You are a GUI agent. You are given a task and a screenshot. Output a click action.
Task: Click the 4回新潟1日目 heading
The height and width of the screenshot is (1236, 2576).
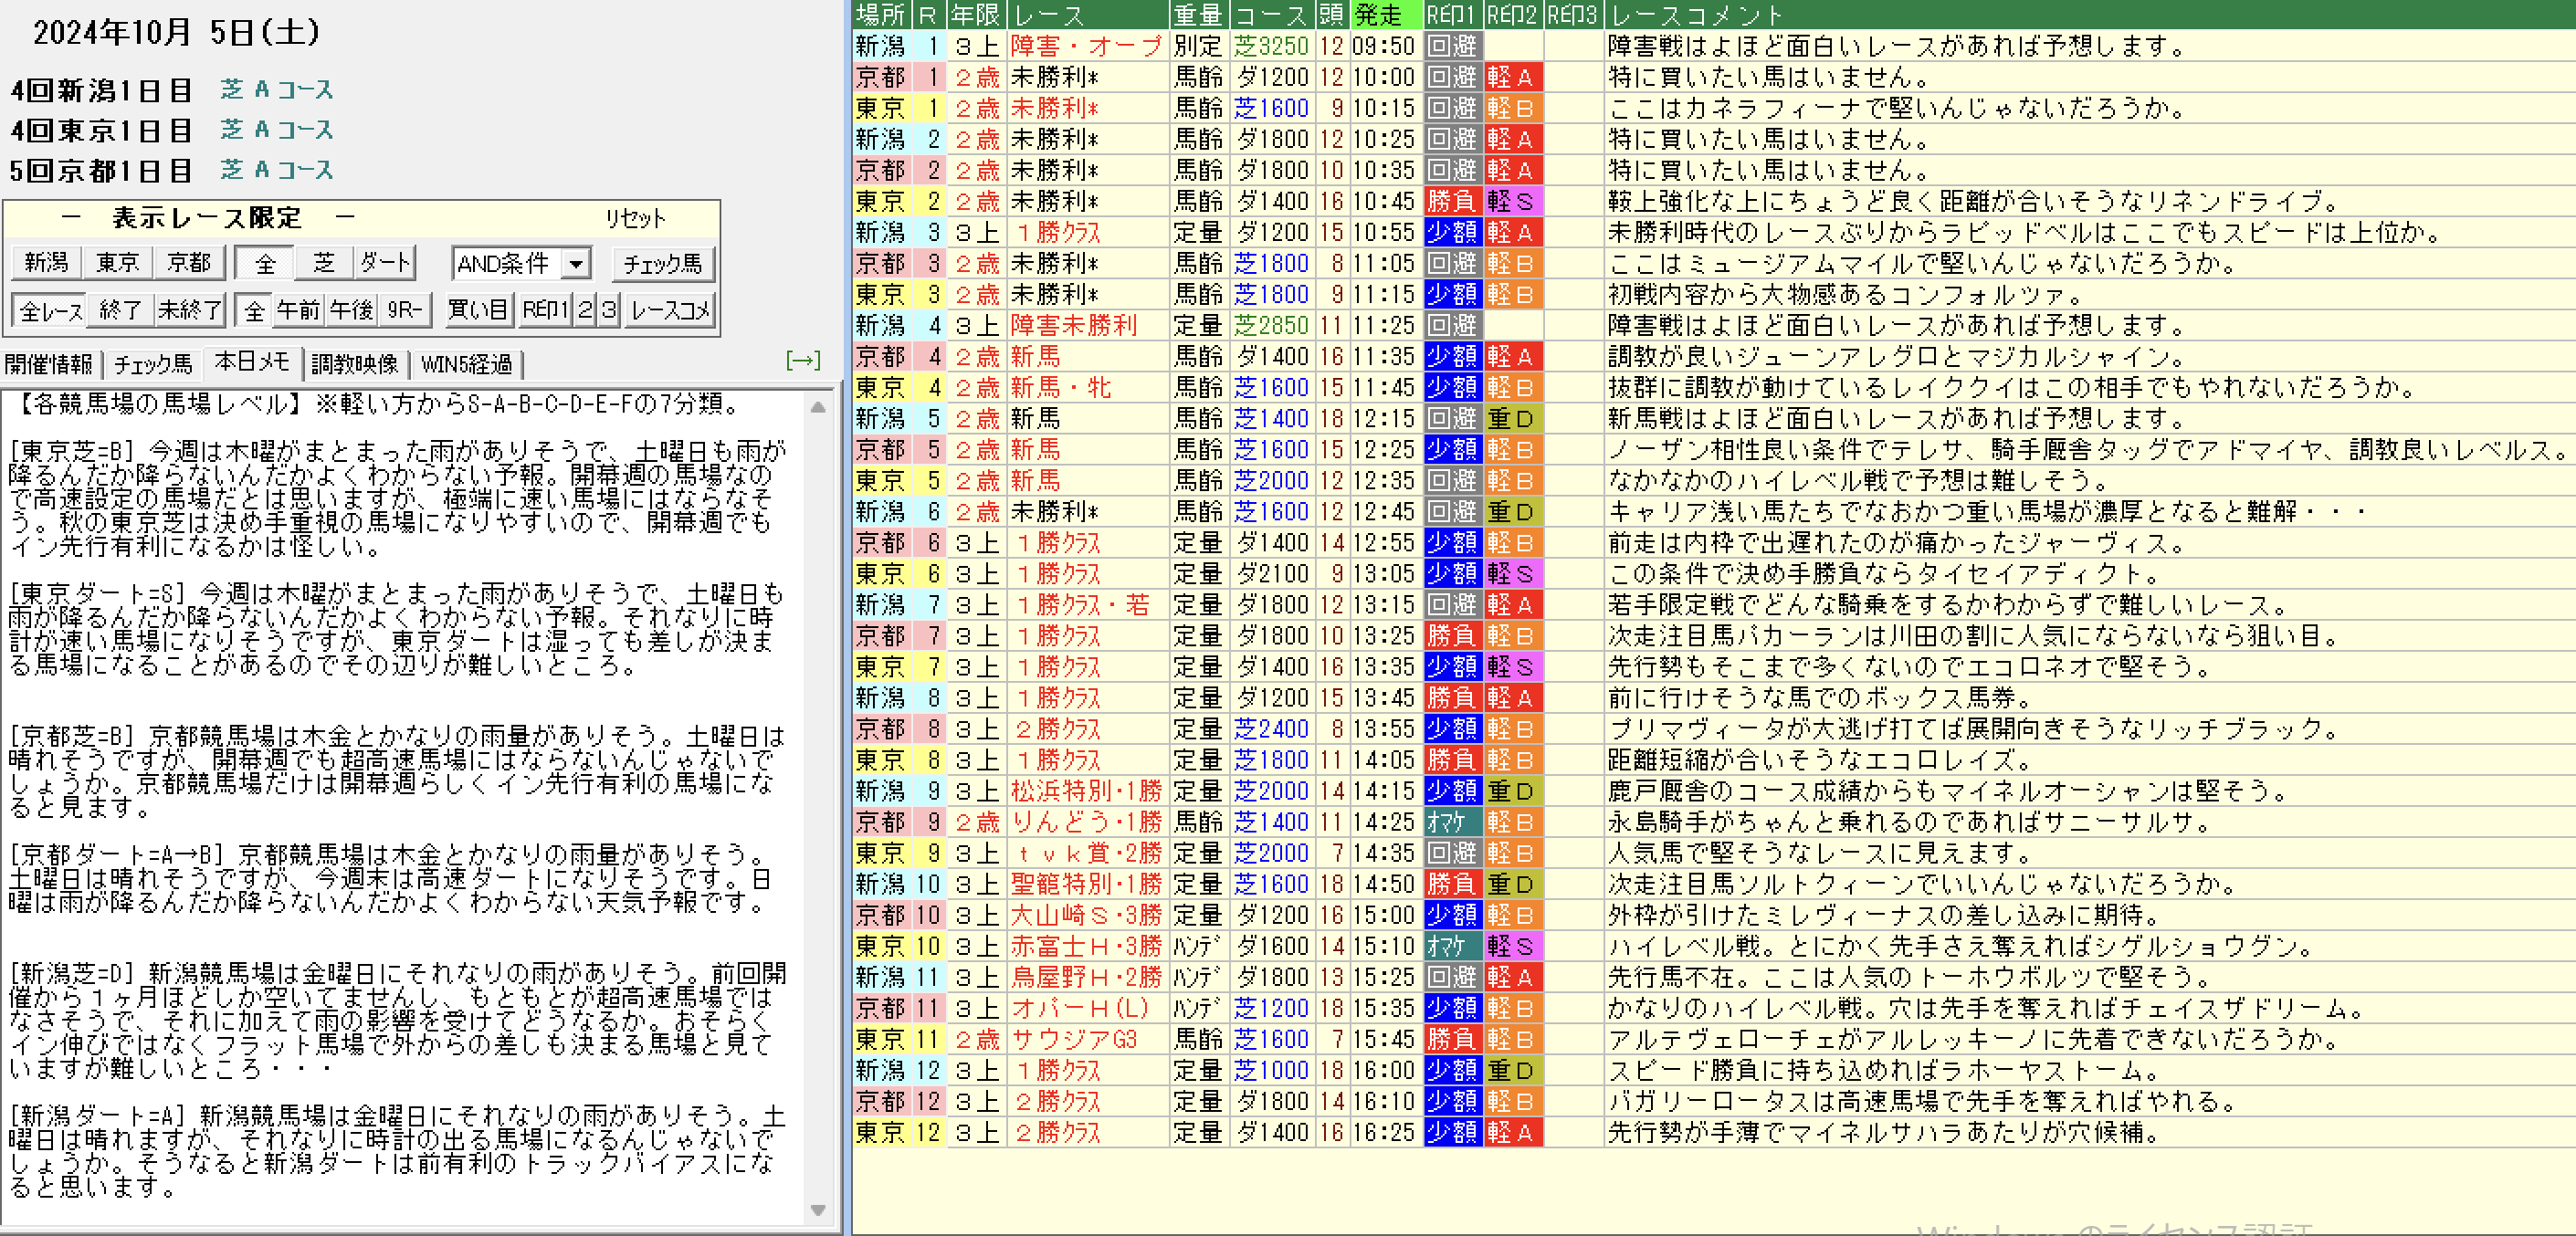click(x=101, y=91)
